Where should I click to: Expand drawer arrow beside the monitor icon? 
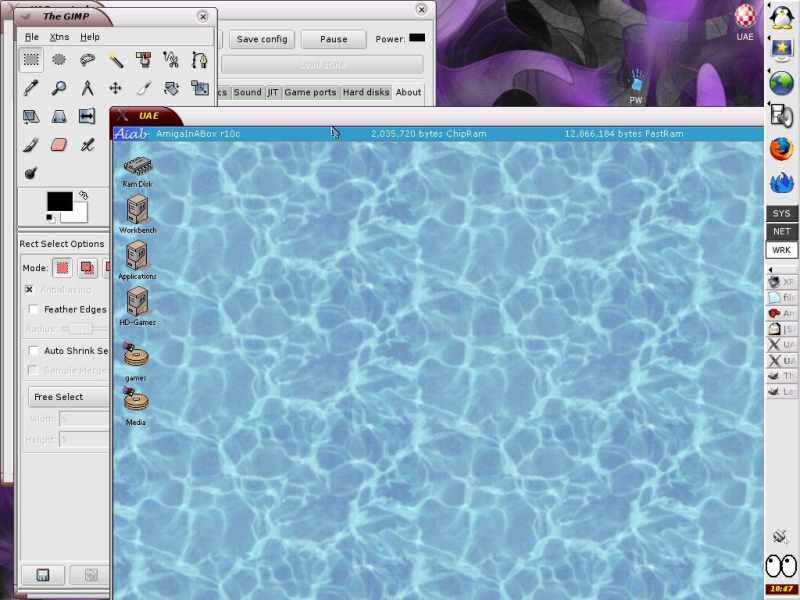(769, 39)
